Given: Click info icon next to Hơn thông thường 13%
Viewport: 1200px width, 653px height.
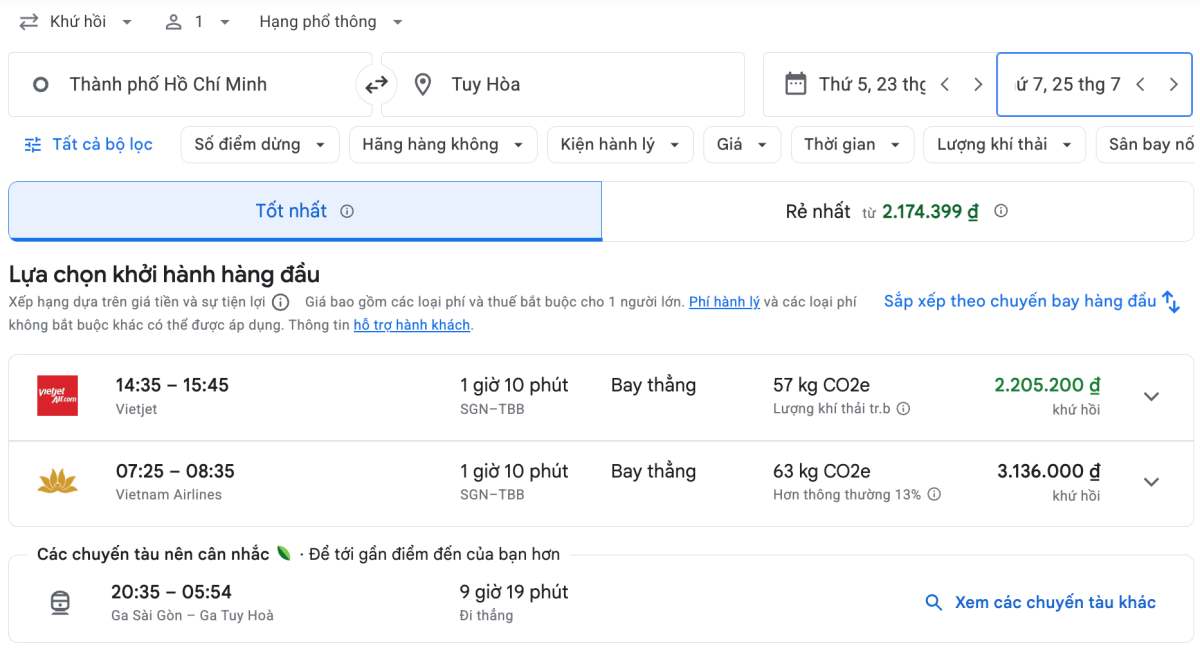Looking at the screenshot, I should click(934, 495).
